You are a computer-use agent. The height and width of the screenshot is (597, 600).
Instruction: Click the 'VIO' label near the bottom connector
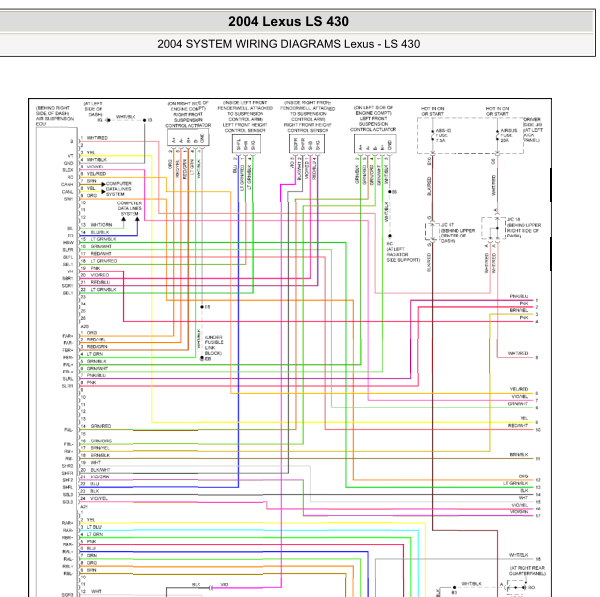click(224, 584)
